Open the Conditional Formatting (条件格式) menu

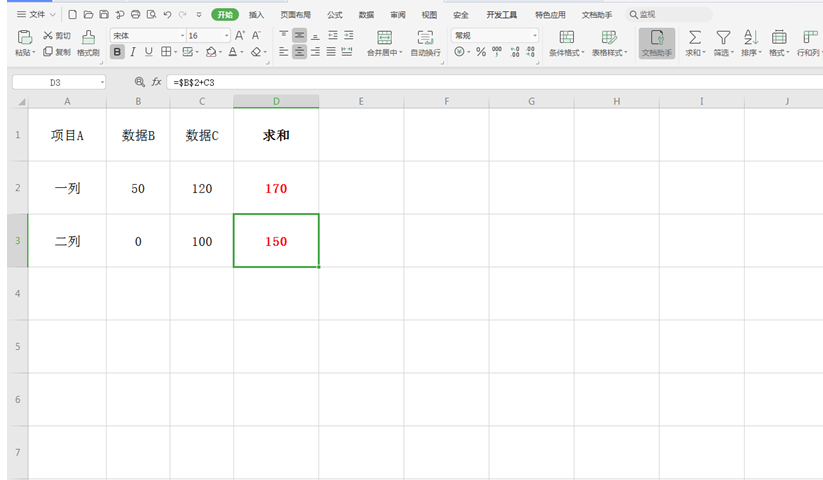pos(566,43)
